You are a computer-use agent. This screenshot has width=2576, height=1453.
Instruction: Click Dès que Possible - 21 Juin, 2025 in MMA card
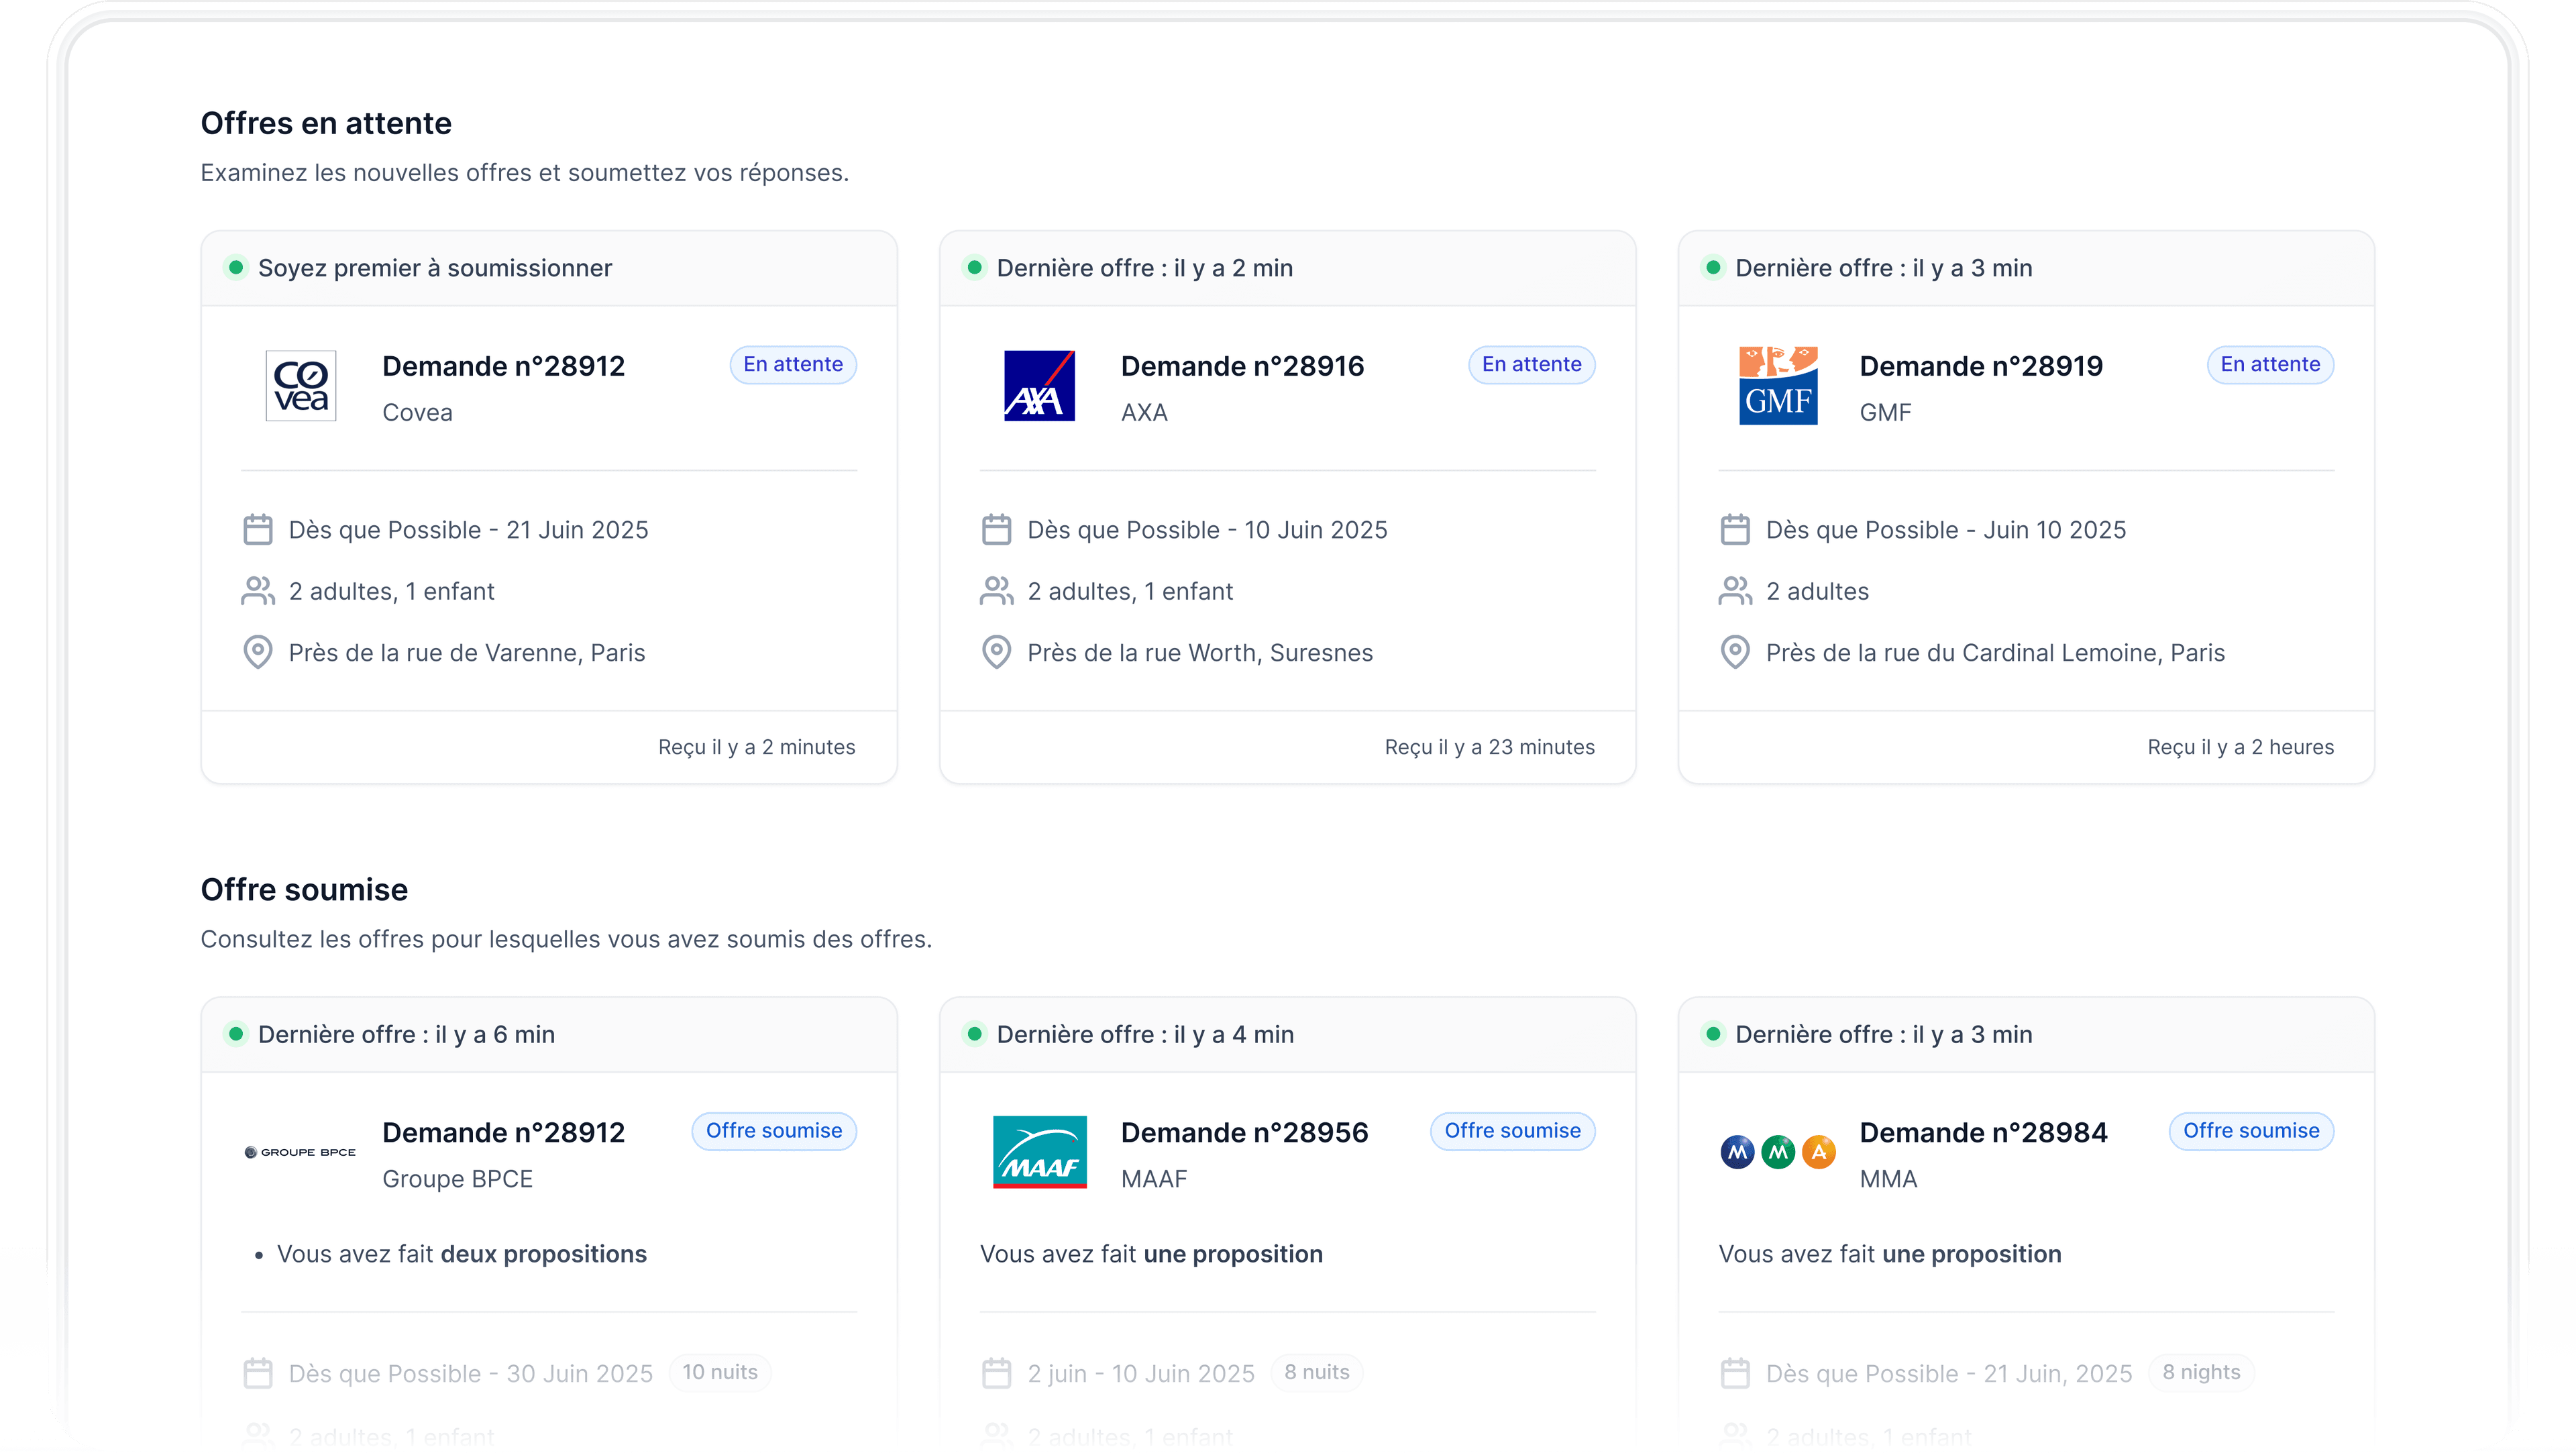point(1949,1373)
